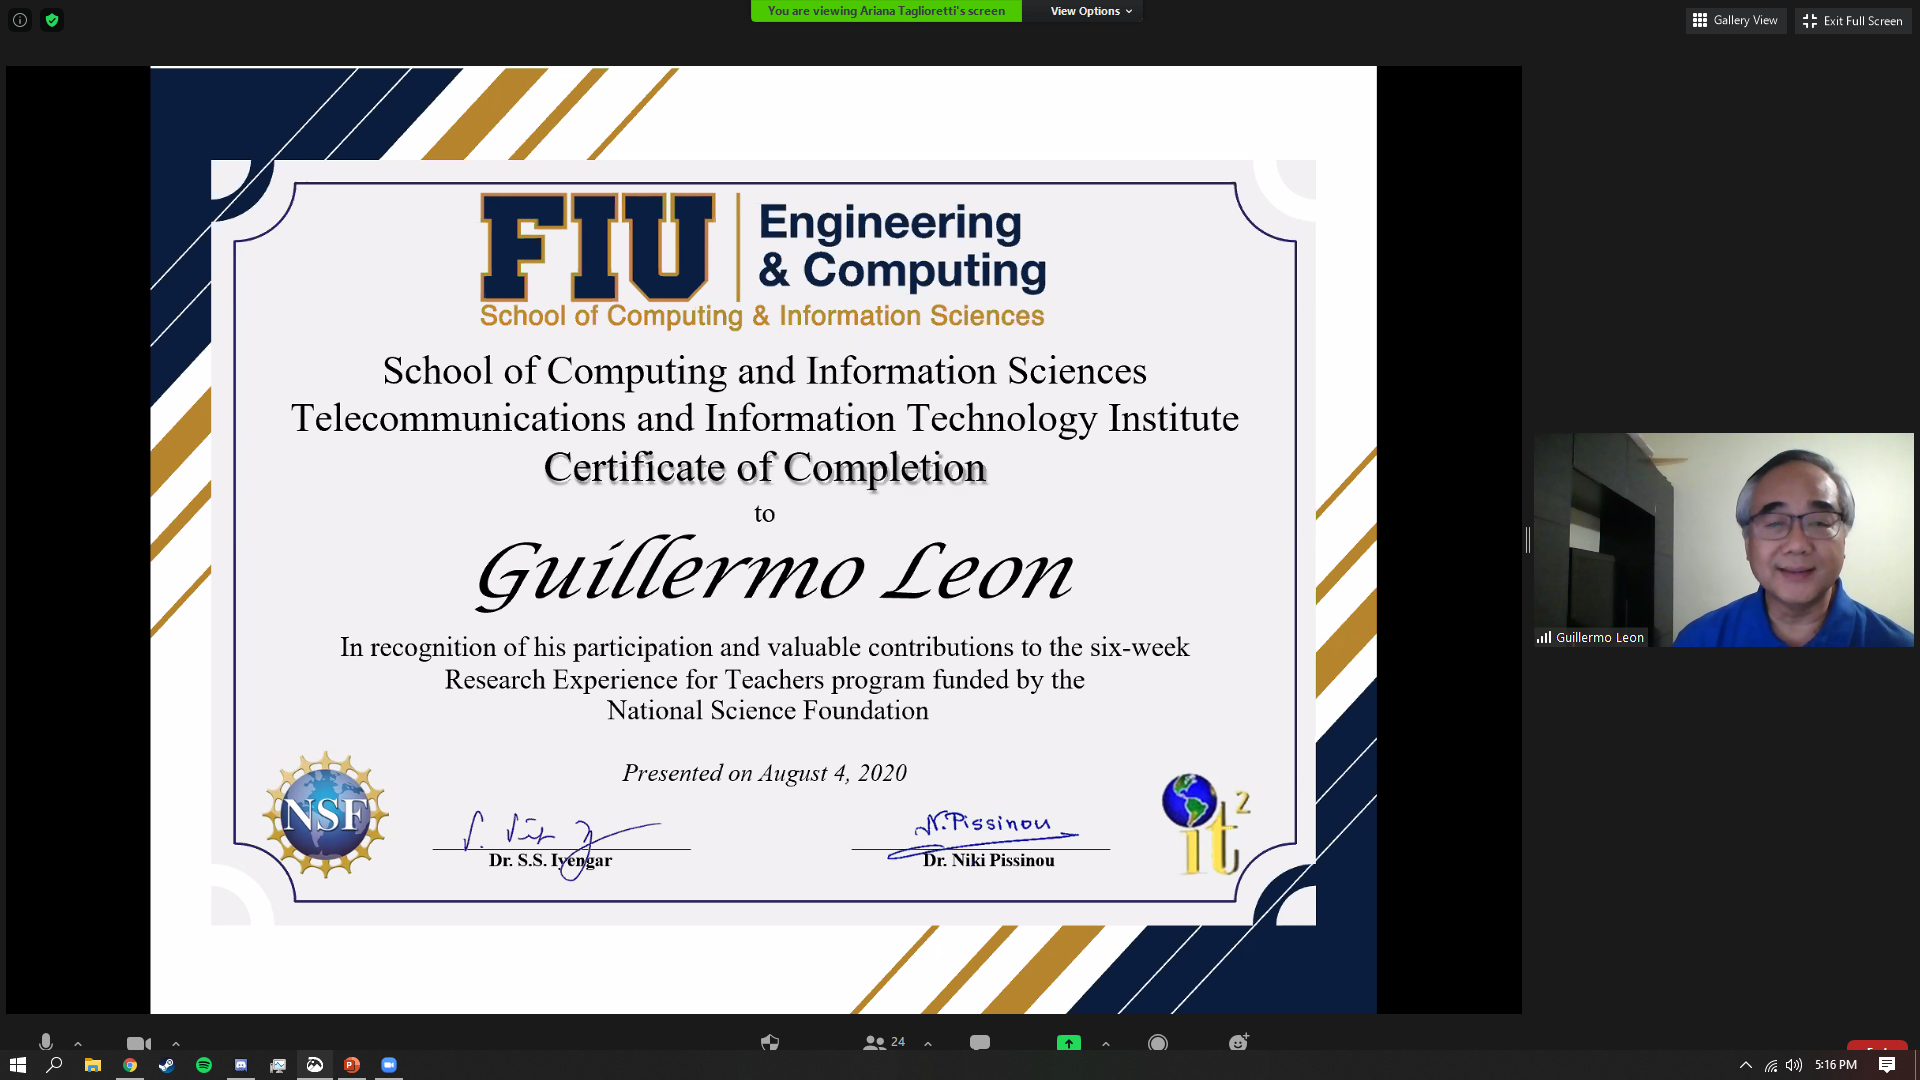Image resolution: width=1920 pixels, height=1080 pixels.
Task: Open the Chat bubble icon
Action: pyautogui.click(x=979, y=1043)
